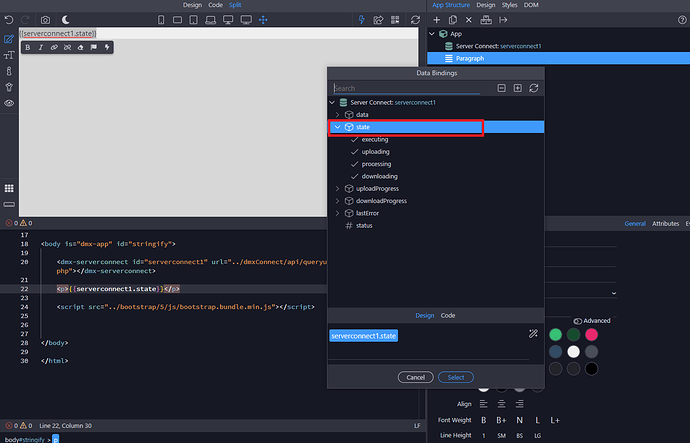The image size is (690, 443).
Task: Select the phone landscape viewport icon
Action: (x=177, y=20)
